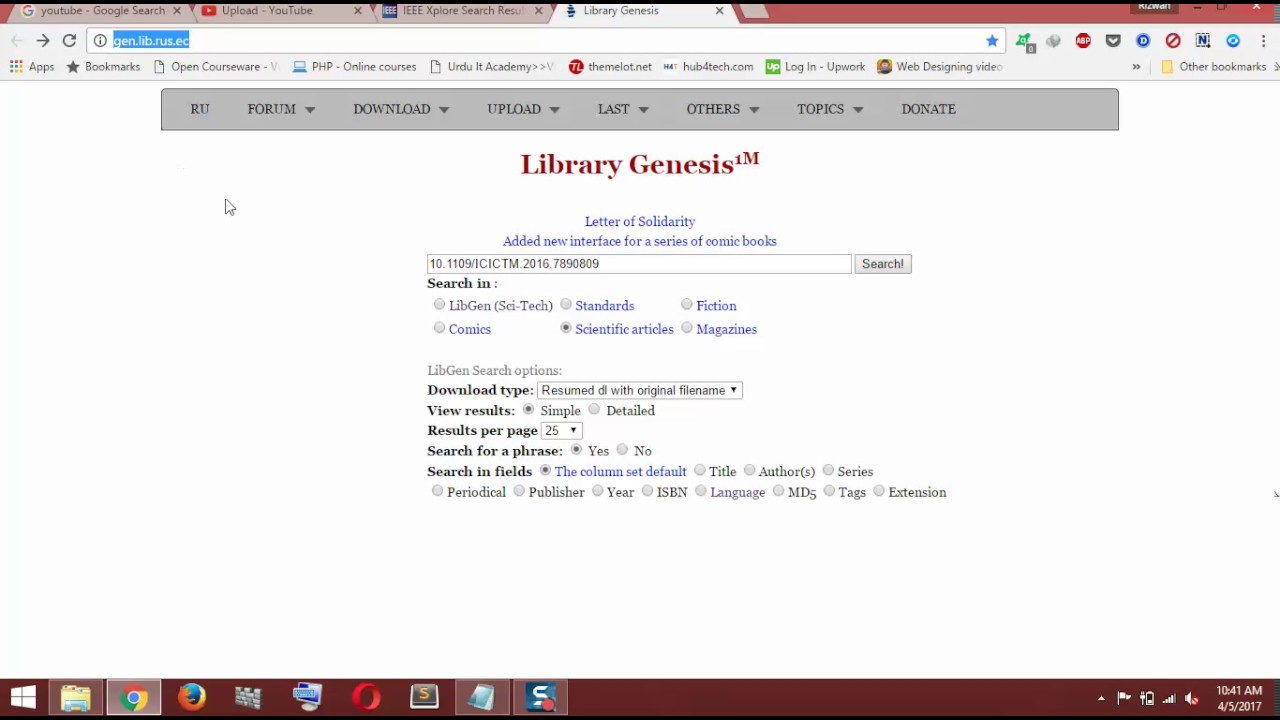The image size is (1280, 720).
Task: Open the themelot.net bookmark
Action: 610,67
